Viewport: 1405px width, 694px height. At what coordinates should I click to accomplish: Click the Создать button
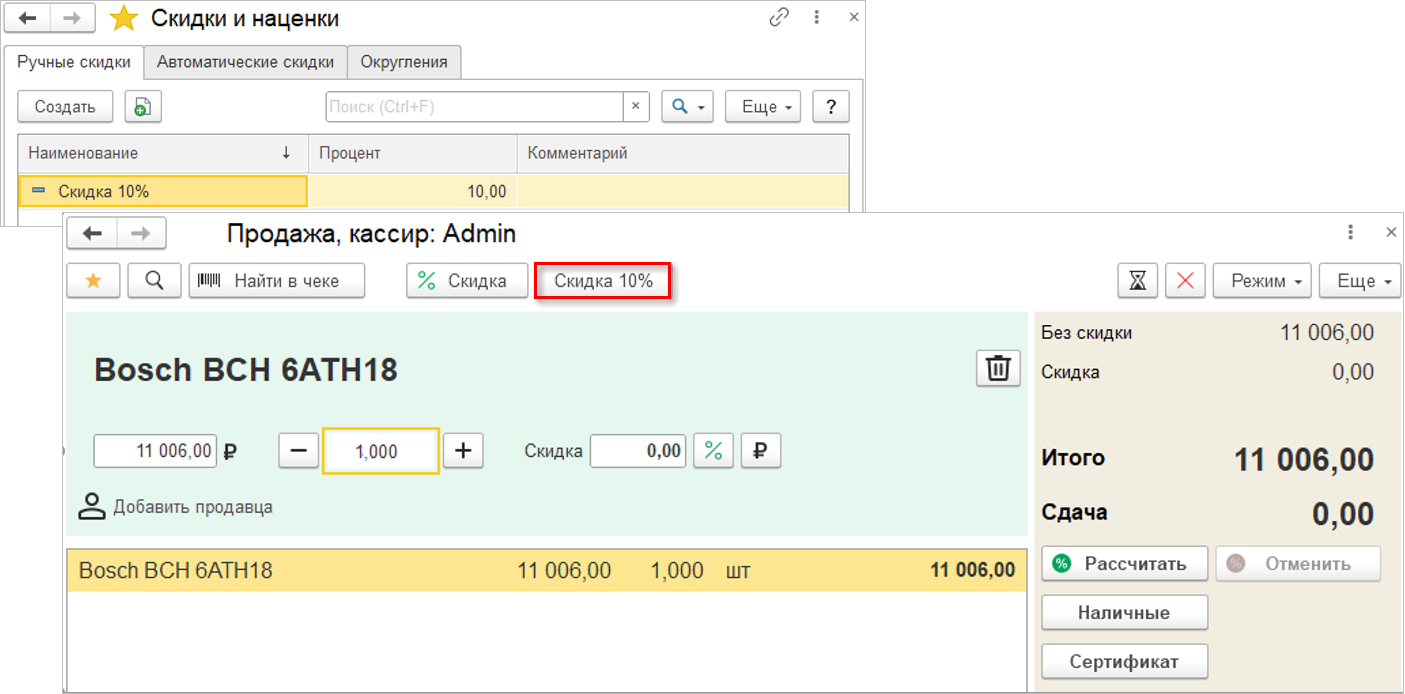(65, 106)
